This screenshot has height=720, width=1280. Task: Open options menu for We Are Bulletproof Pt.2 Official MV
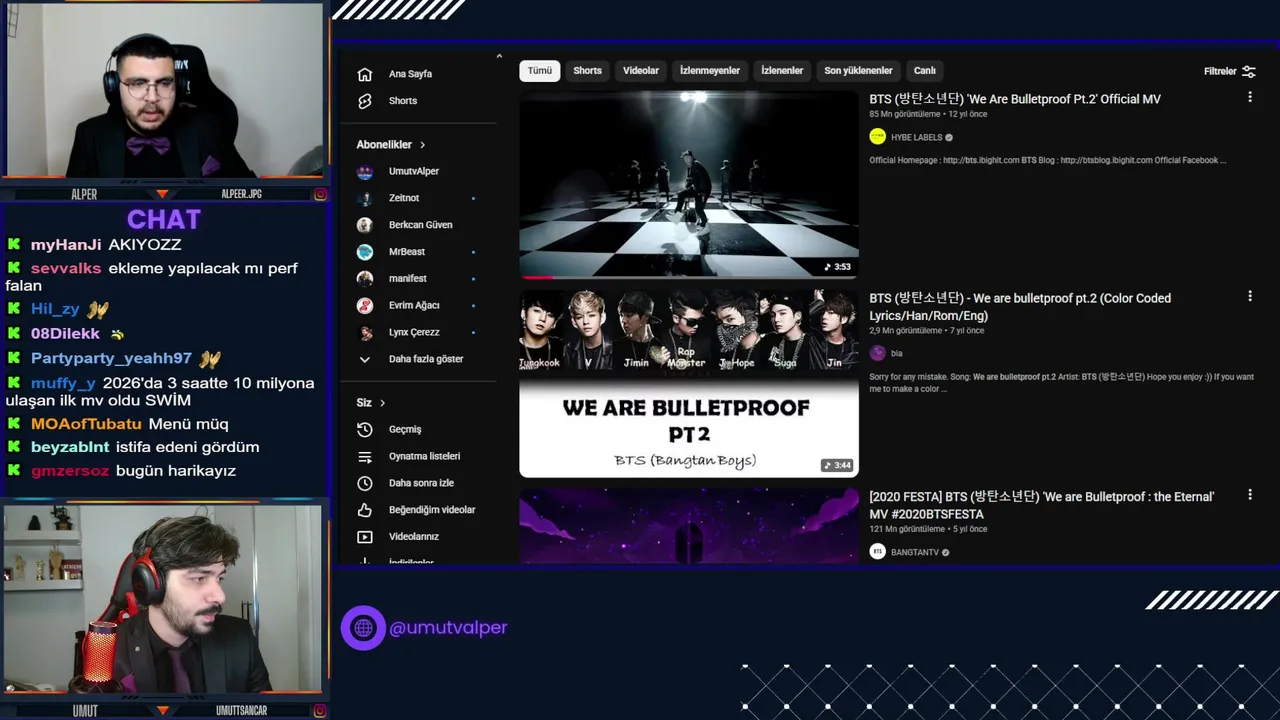click(x=1250, y=97)
